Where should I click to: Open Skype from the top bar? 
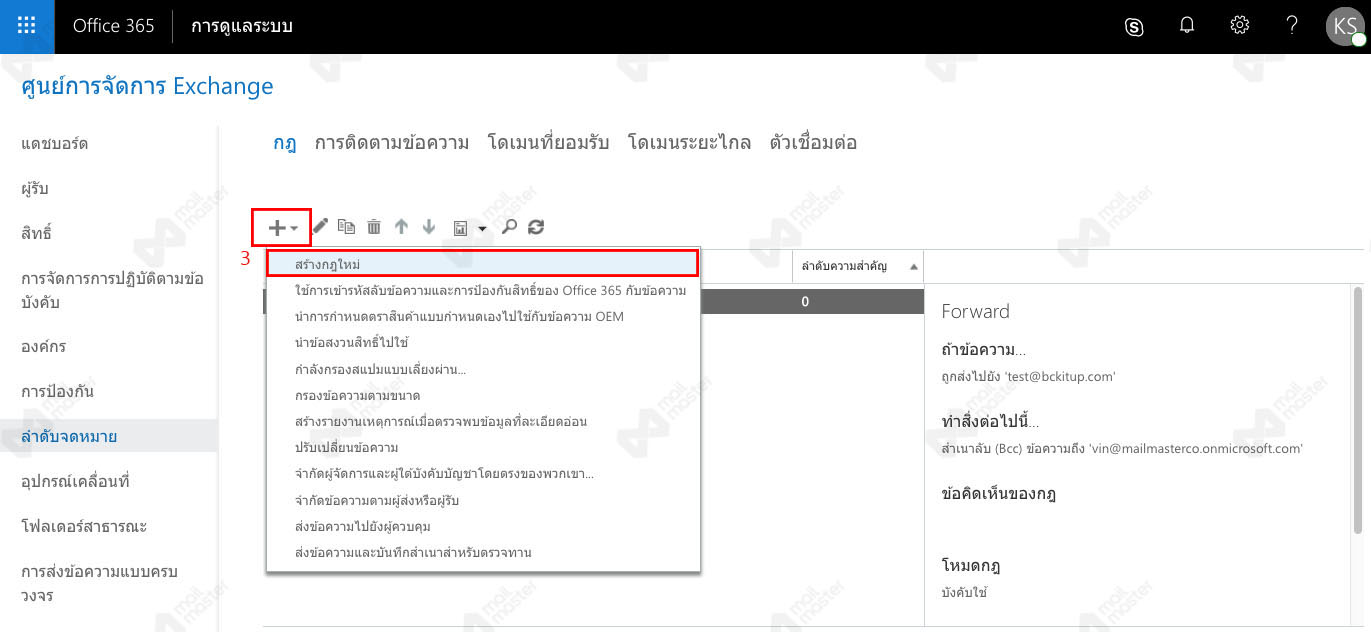pyautogui.click(x=1134, y=27)
